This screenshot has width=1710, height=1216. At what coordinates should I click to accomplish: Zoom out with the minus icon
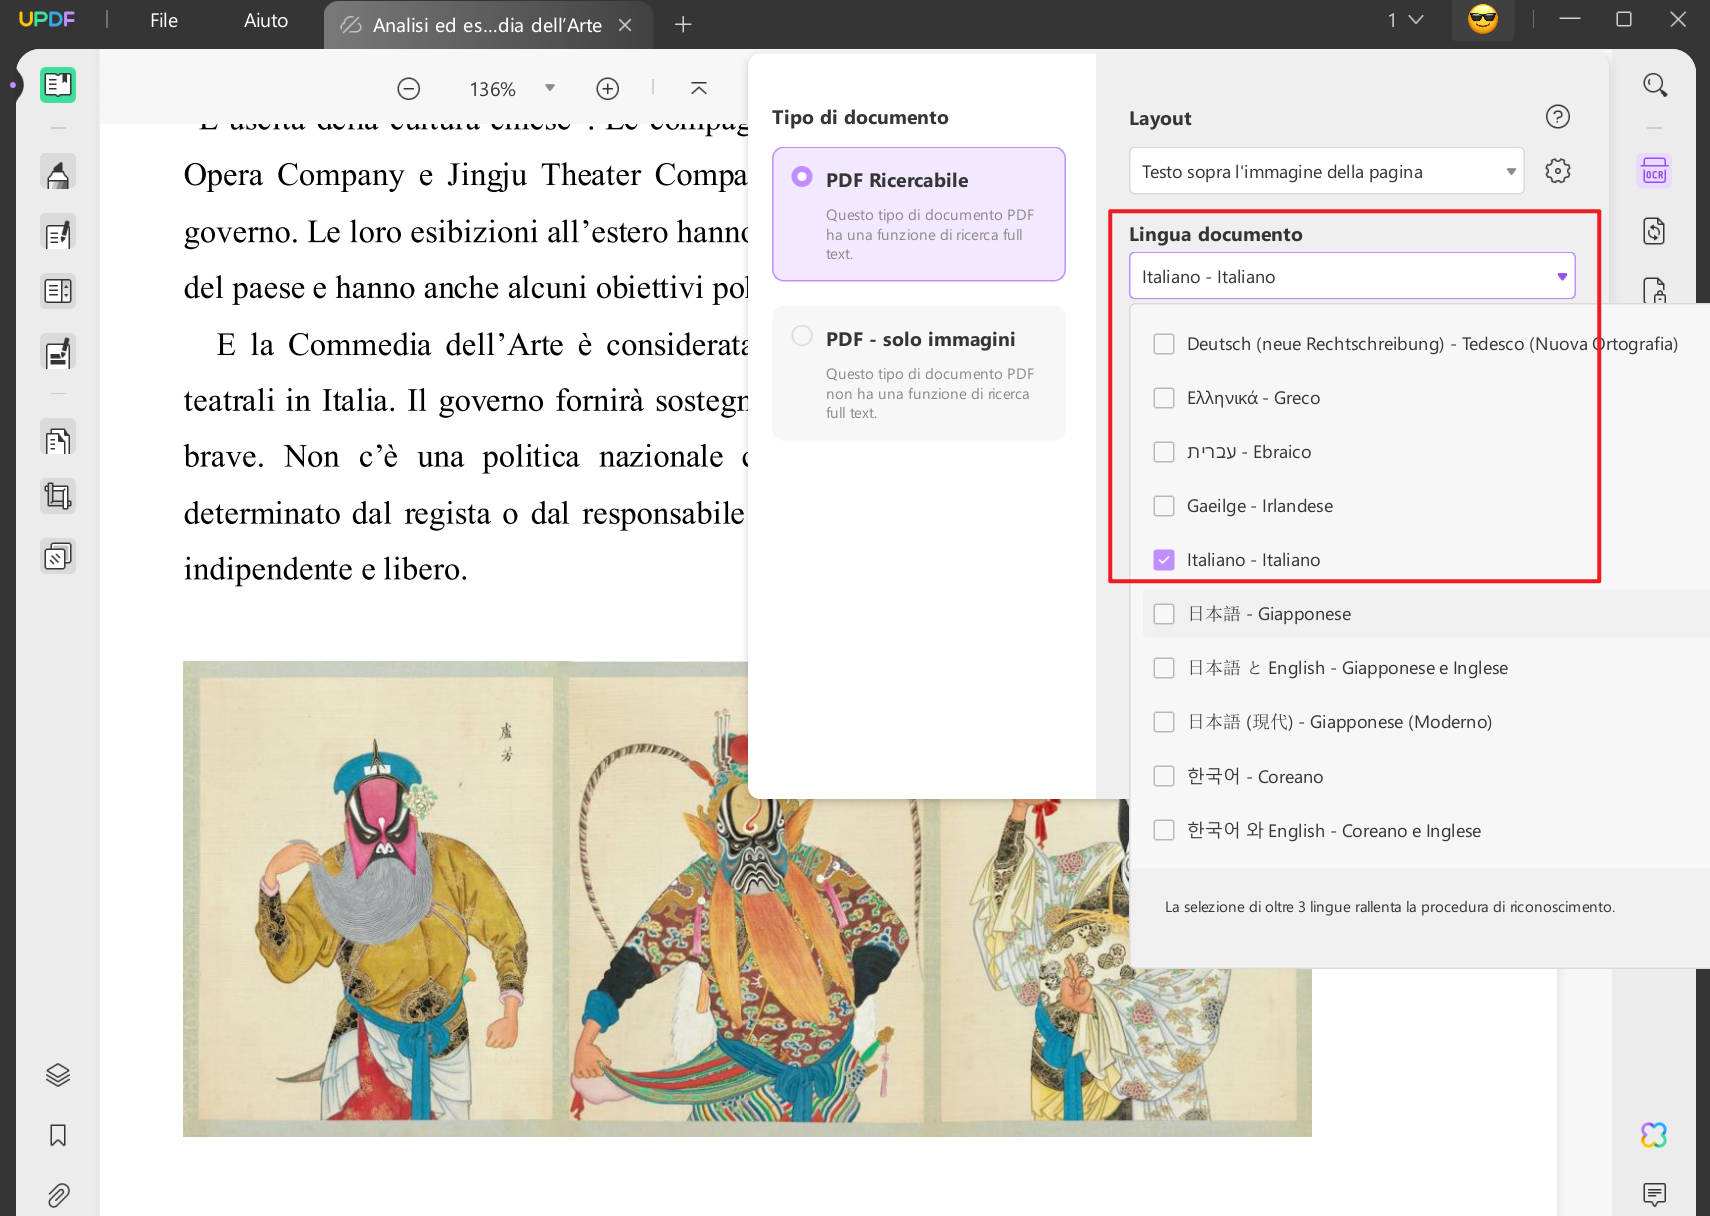408,89
